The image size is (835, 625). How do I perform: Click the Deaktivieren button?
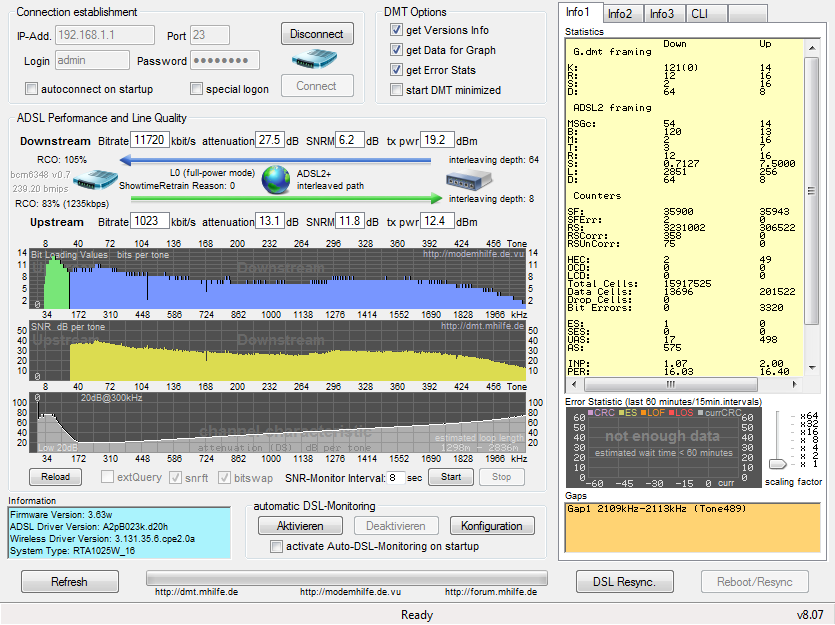(x=396, y=526)
